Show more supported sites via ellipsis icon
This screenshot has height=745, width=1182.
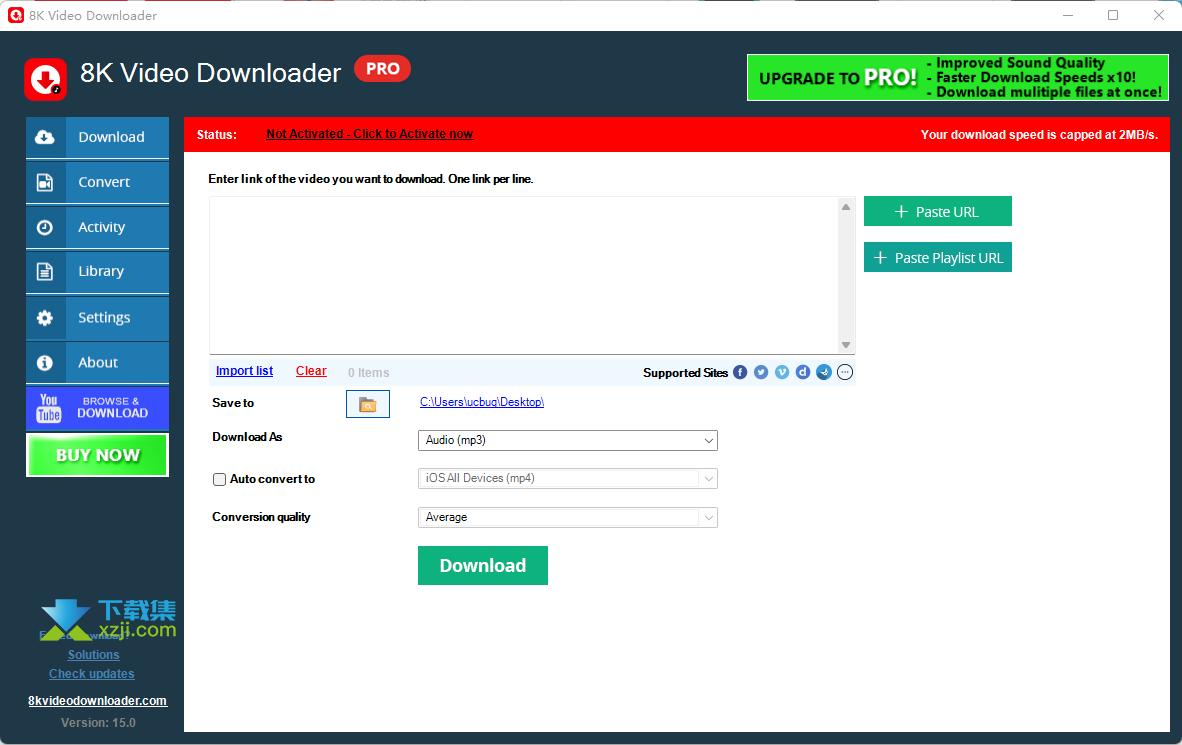[x=845, y=372]
